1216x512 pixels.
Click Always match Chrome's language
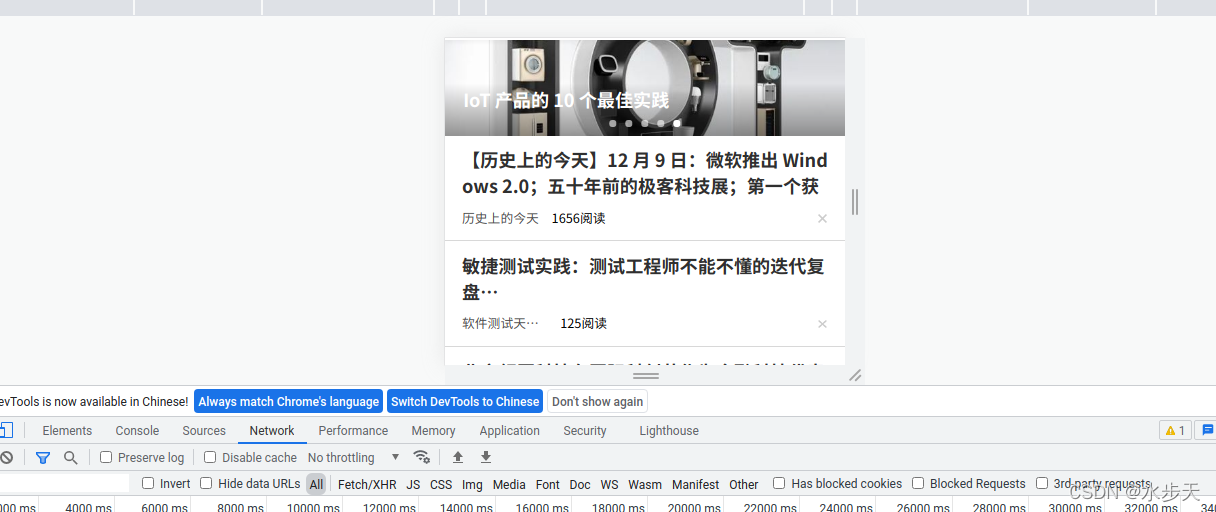pyautogui.click(x=288, y=401)
